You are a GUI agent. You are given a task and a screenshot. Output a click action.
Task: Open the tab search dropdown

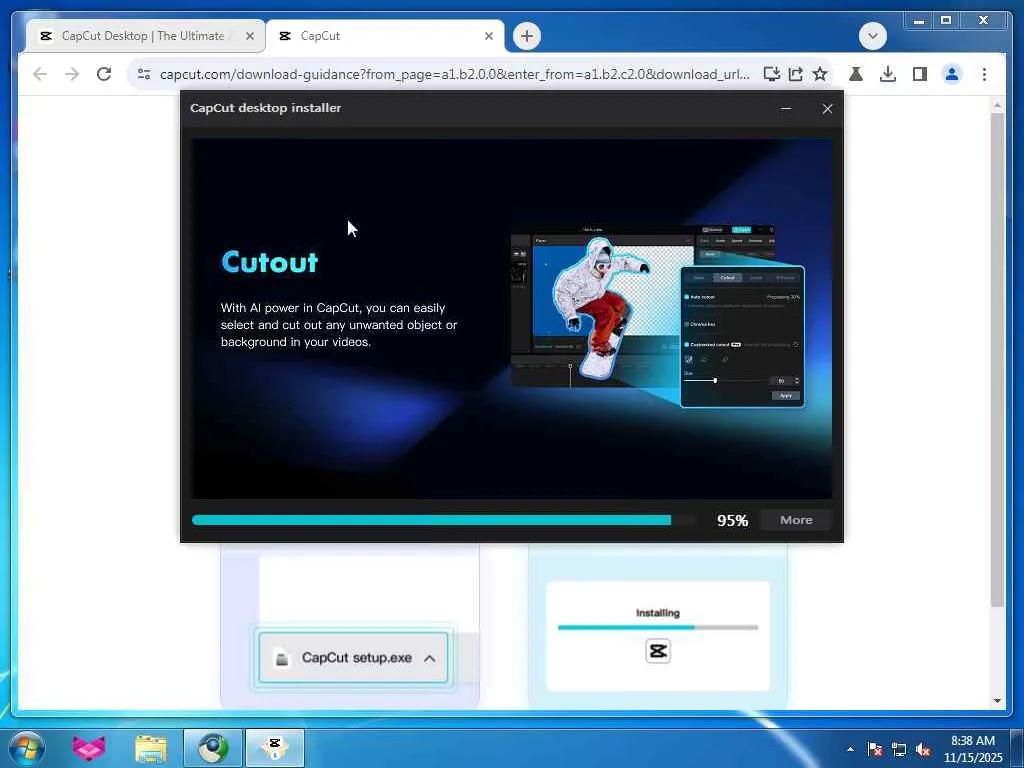click(x=872, y=36)
